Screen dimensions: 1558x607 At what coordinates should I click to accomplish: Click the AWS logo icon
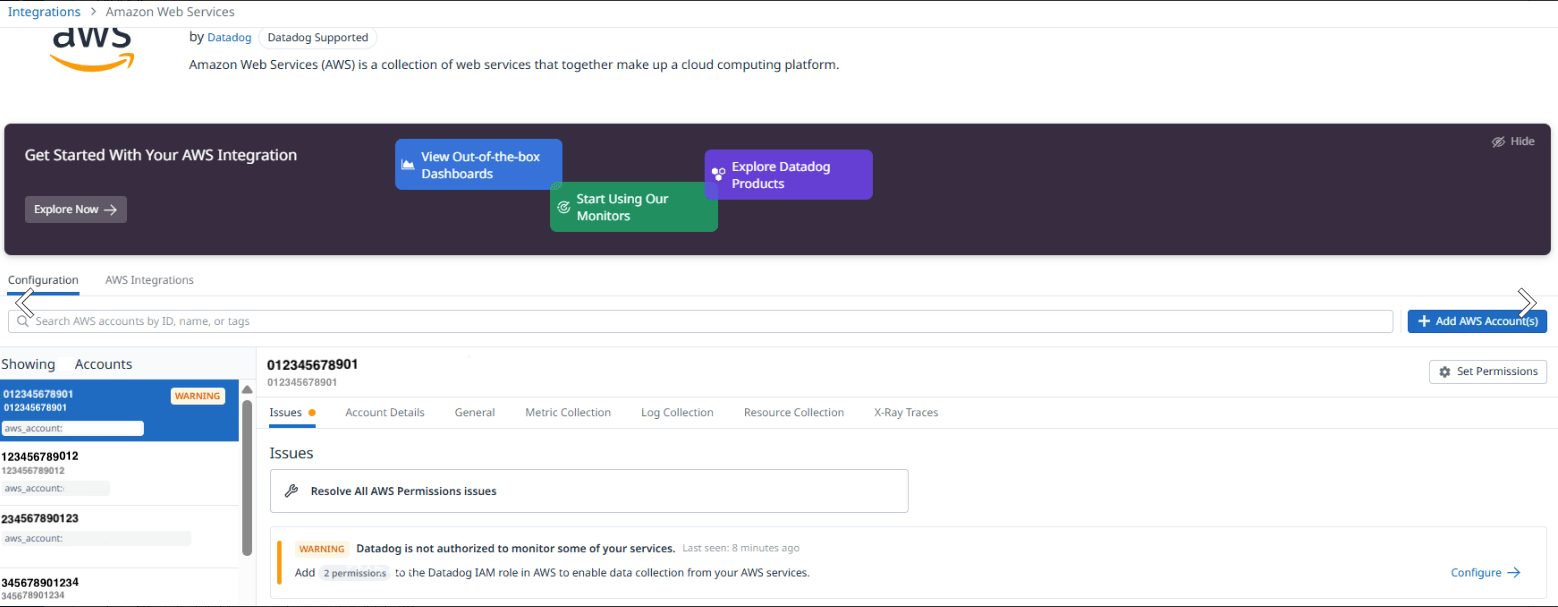(92, 49)
